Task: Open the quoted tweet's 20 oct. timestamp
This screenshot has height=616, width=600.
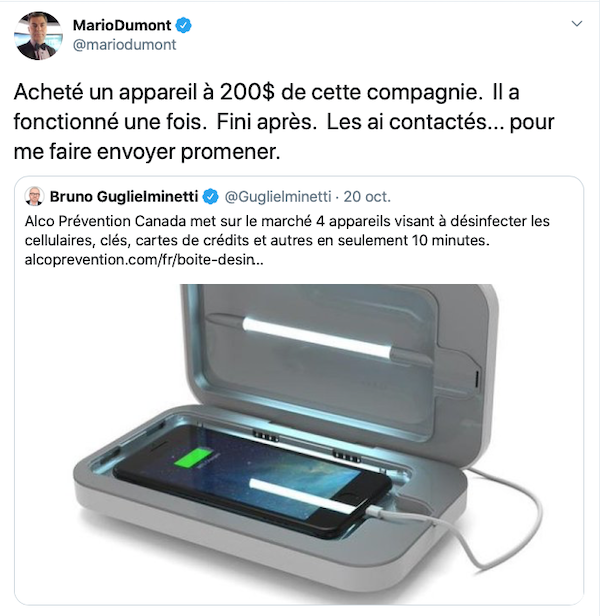Action: point(367,196)
